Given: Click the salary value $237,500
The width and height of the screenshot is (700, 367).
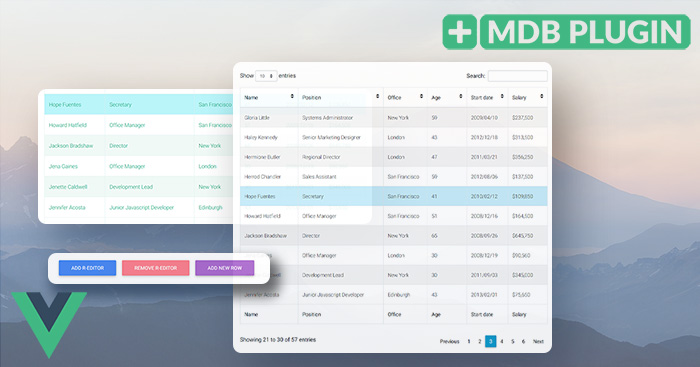Looking at the screenshot, I should [523, 118].
